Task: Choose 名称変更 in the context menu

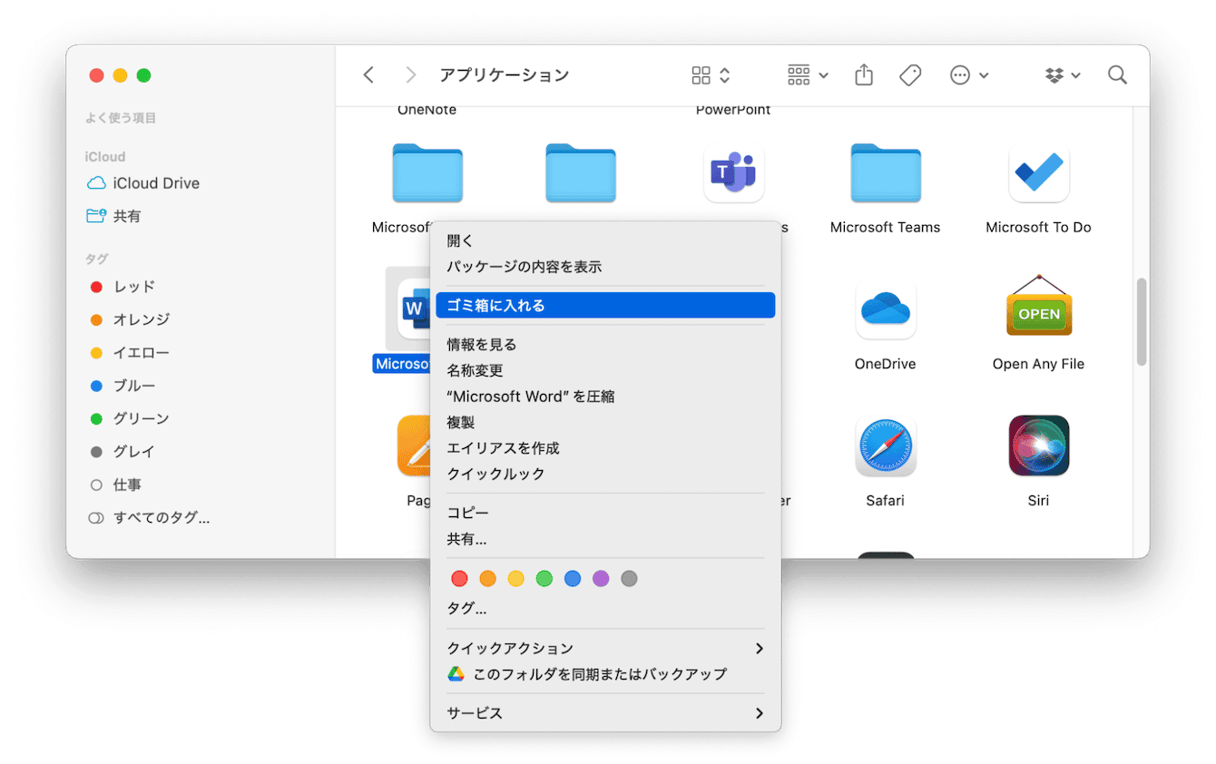Action: 475,370
